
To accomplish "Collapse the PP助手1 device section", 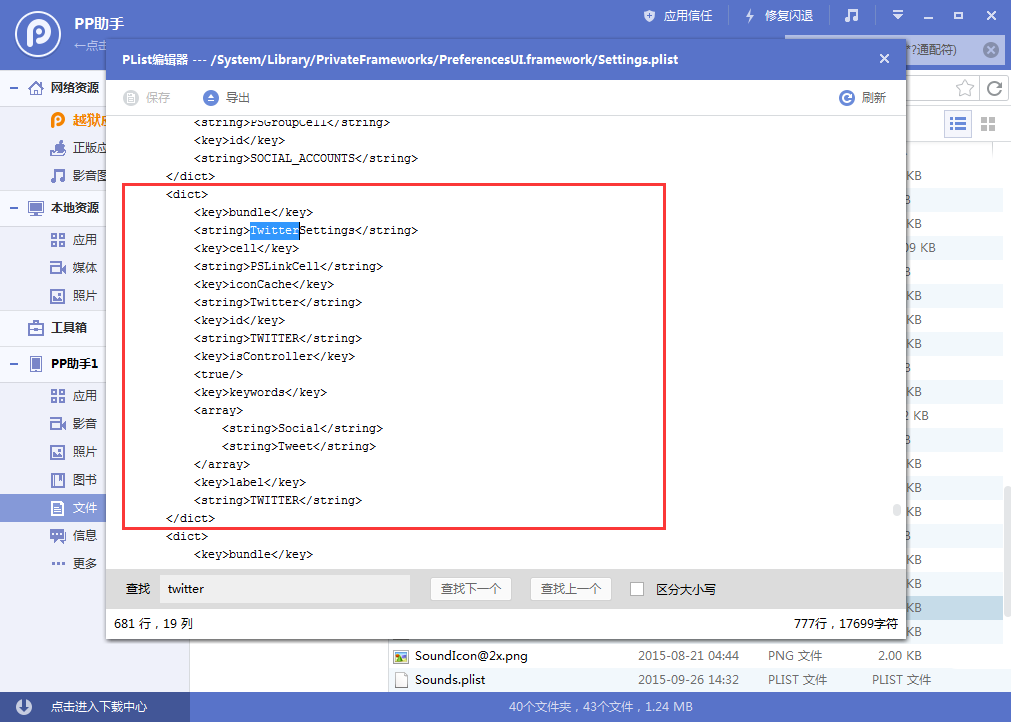I will click(x=14, y=364).
